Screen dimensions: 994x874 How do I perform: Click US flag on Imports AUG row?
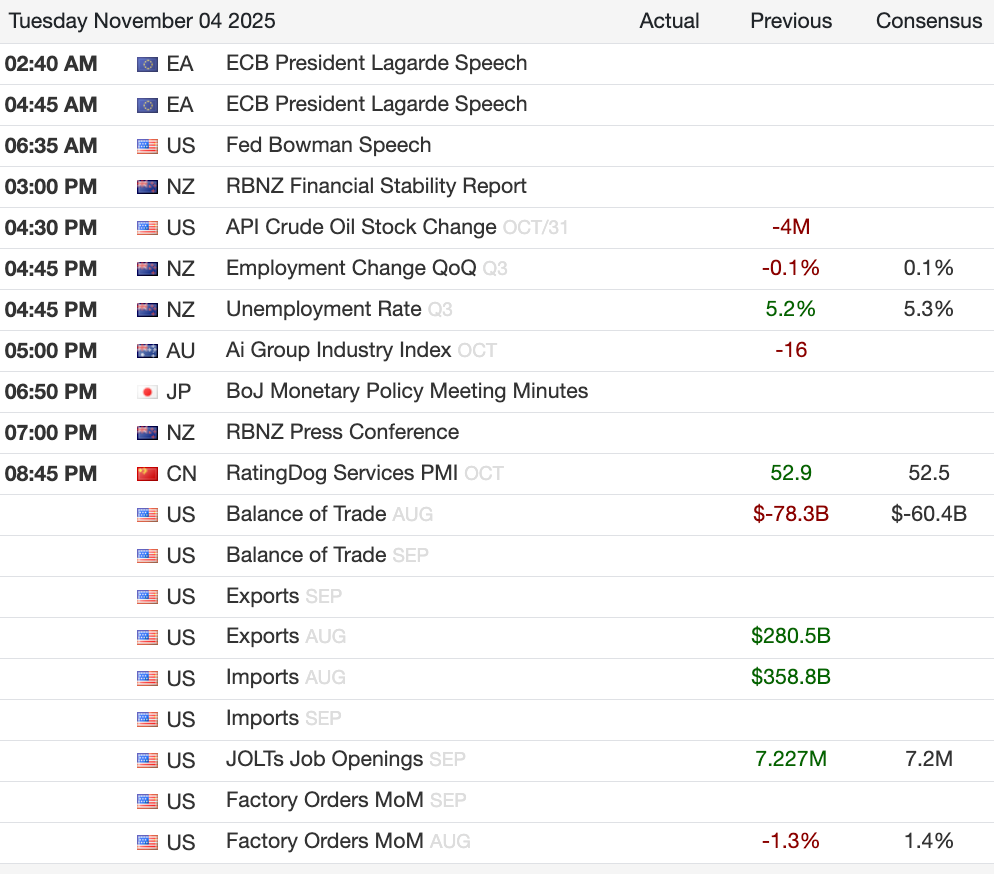click(x=147, y=678)
